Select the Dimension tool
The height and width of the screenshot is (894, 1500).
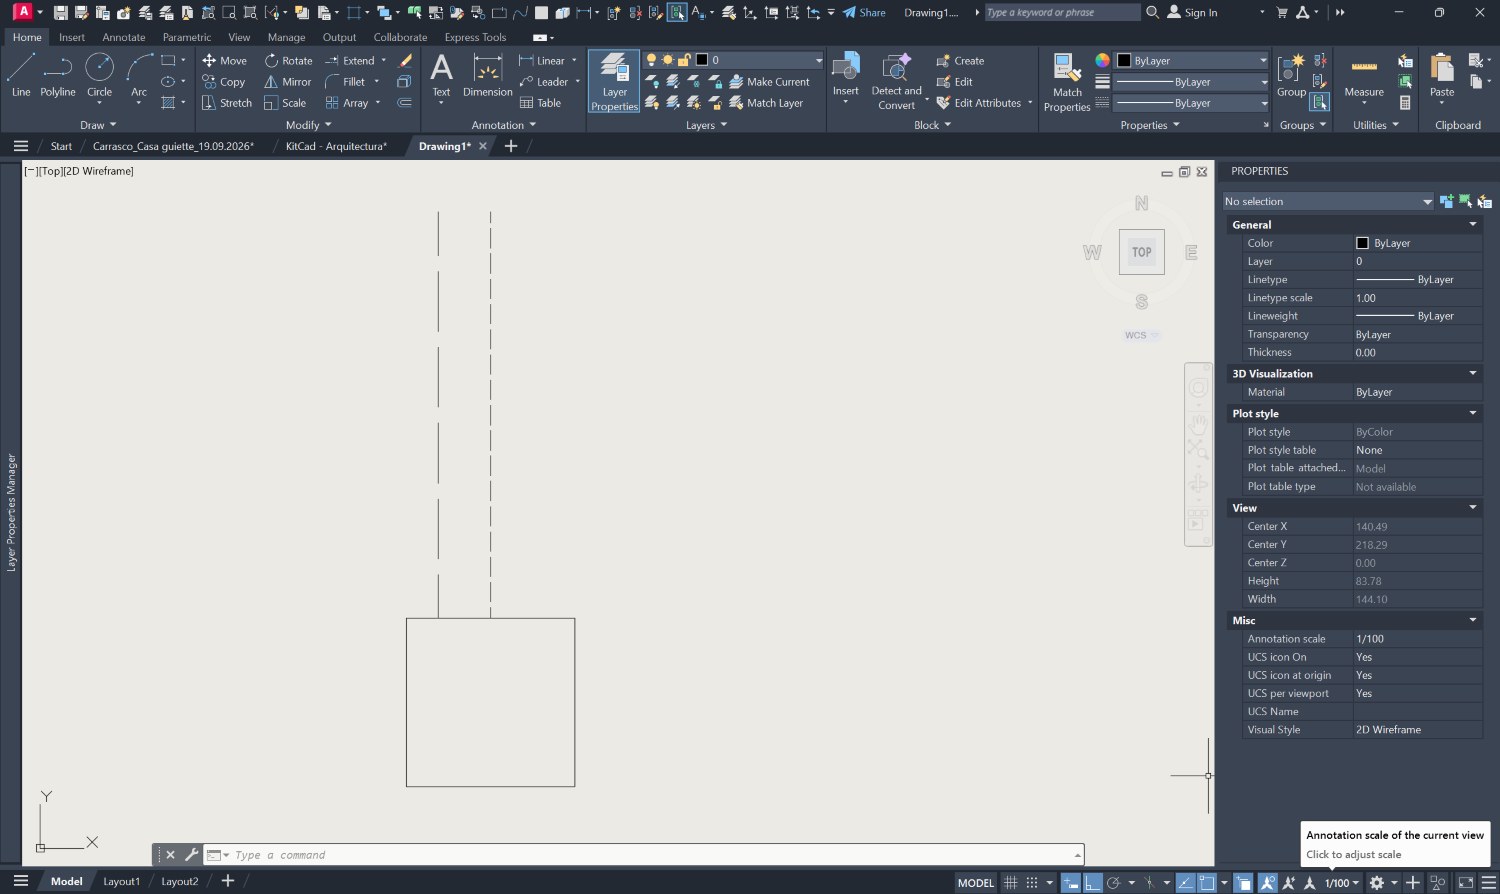487,76
